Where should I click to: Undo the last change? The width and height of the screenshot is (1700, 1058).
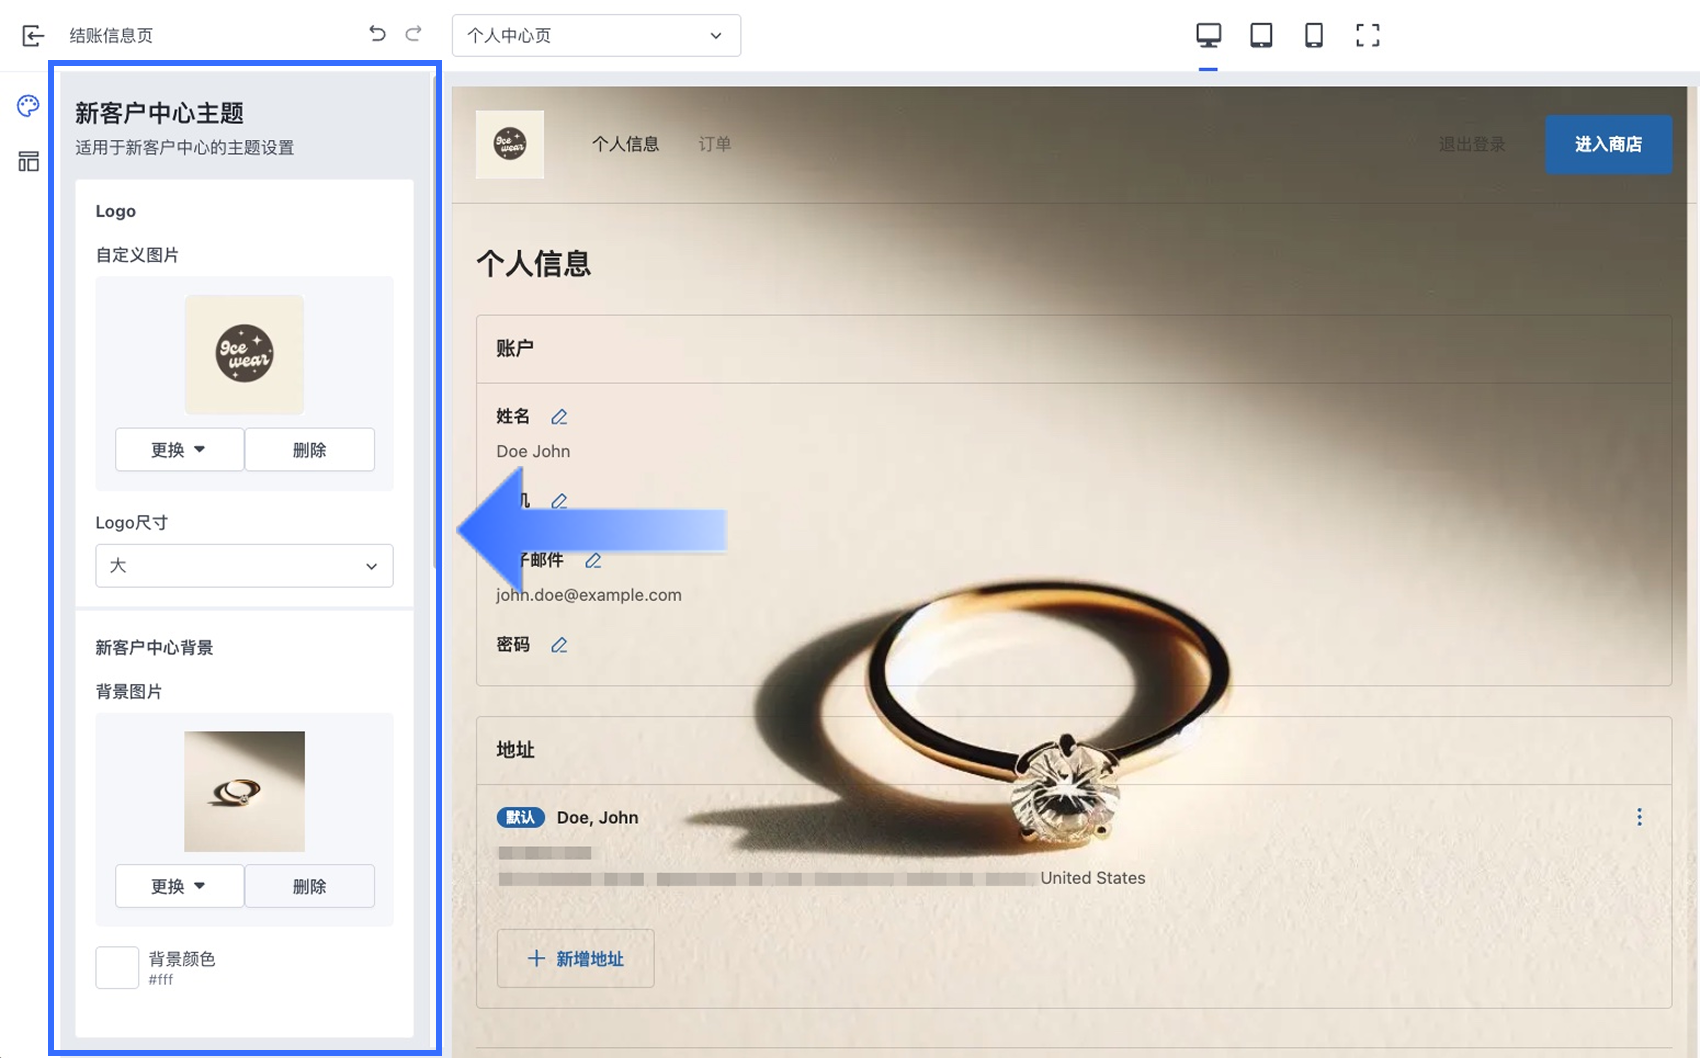[x=377, y=34]
